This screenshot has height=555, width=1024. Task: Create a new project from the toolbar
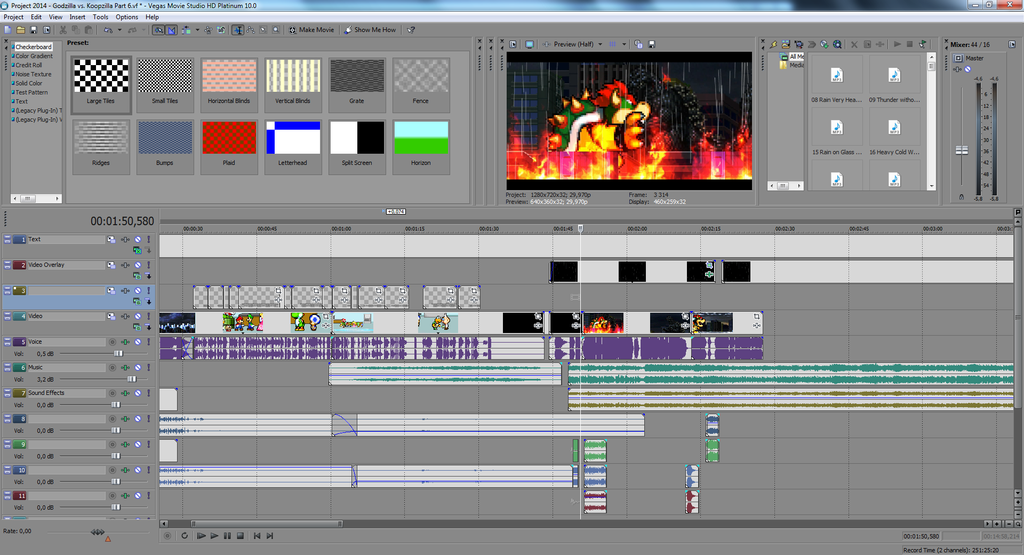[x=7, y=29]
